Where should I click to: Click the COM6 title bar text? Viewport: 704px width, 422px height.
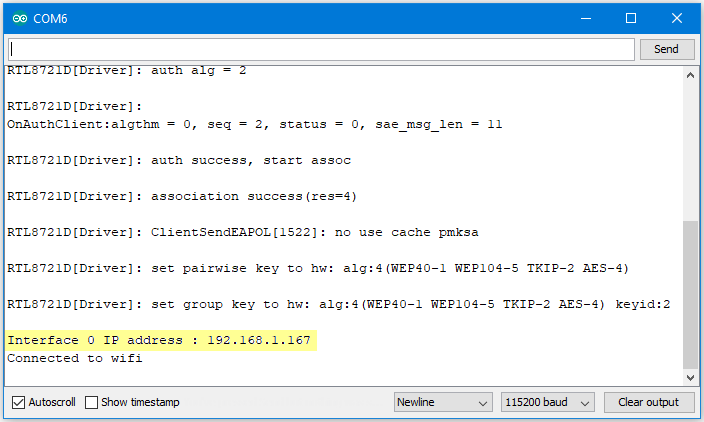[x=50, y=18]
